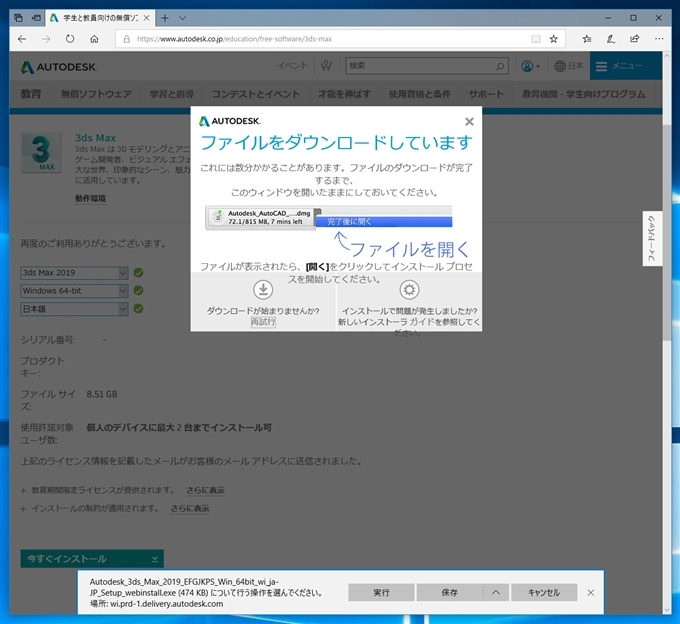Open reading view icon in address bar
Image resolution: width=680 pixels, height=624 pixels.
[x=536, y=39]
